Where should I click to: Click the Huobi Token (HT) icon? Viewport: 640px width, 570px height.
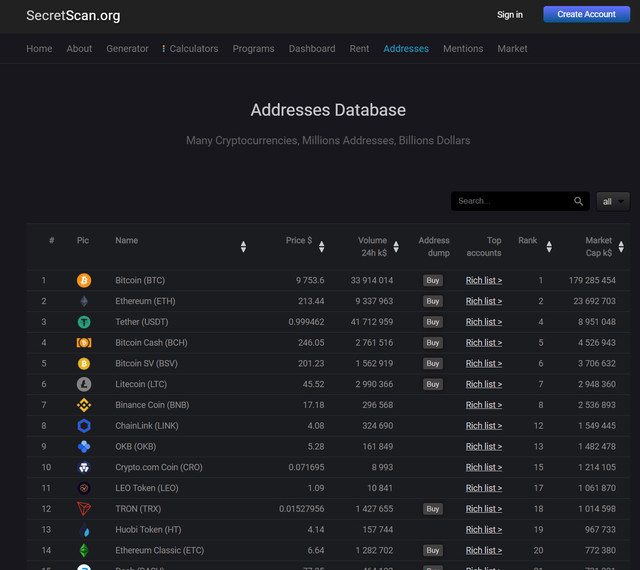tap(84, 530)
